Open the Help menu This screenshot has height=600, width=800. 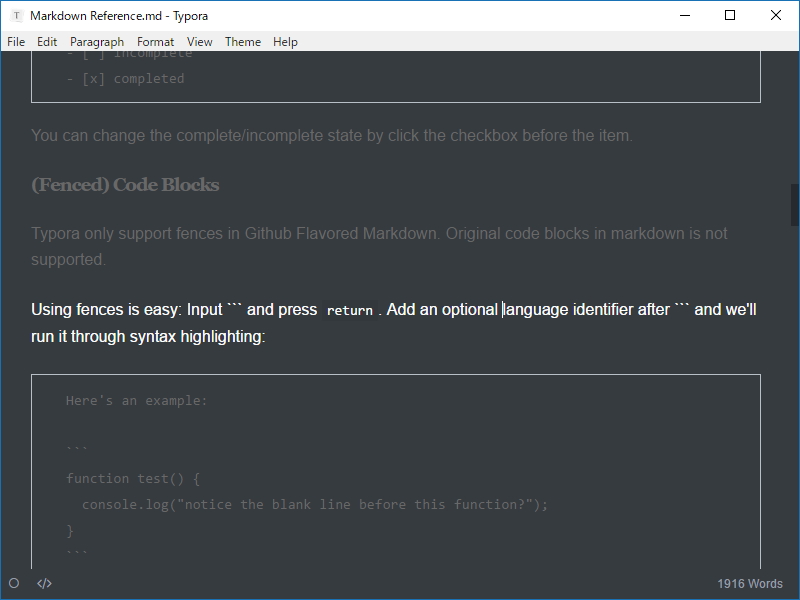coord(285,42)
